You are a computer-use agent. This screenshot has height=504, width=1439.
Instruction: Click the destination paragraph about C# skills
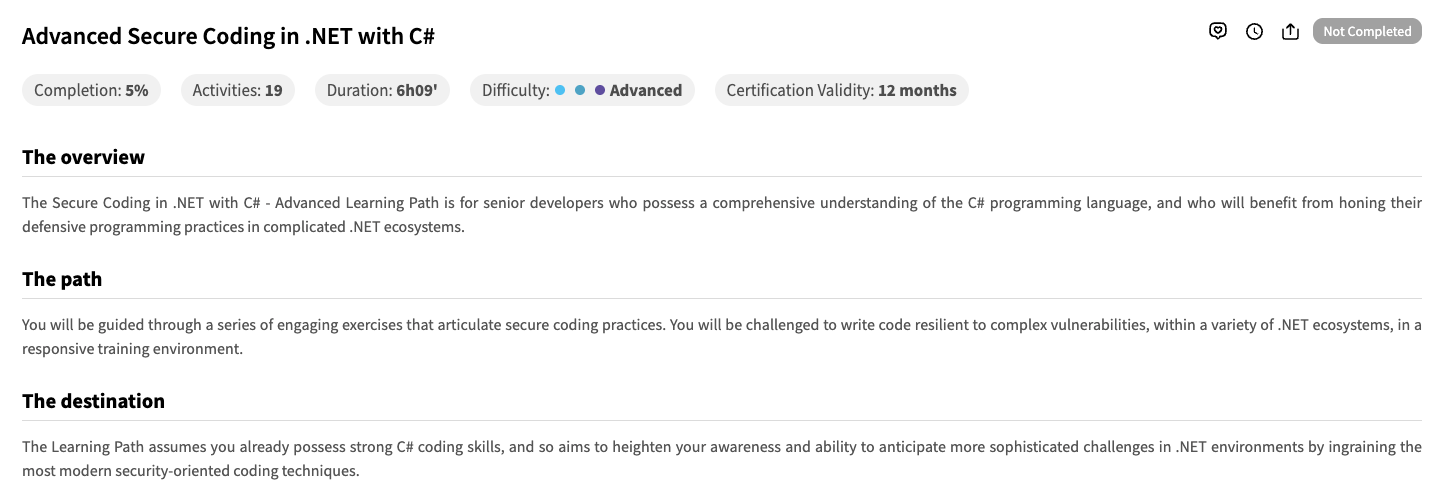pos(720,458)
